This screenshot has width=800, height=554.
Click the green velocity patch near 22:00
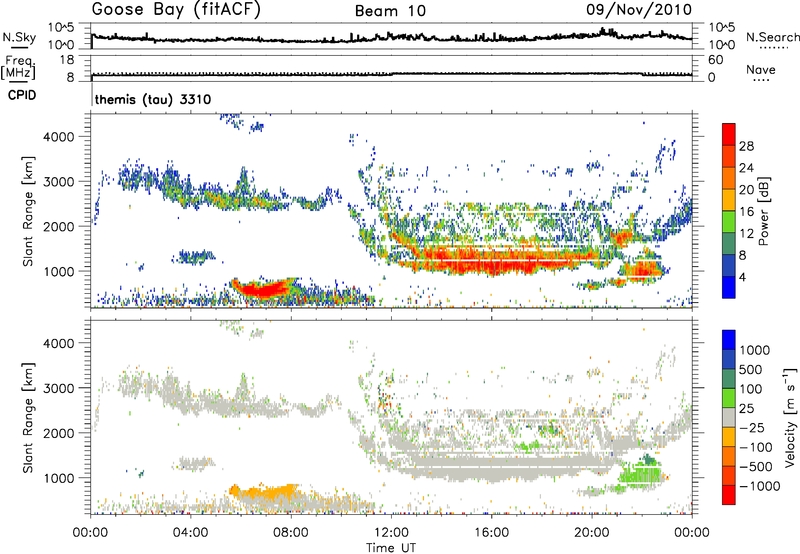point(639,474)
